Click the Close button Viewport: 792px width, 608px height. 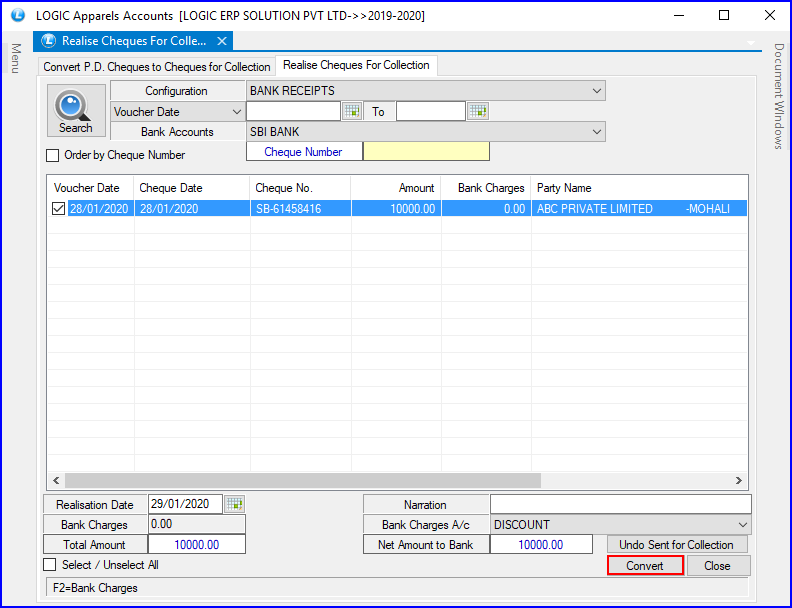(x=718, y=566)
